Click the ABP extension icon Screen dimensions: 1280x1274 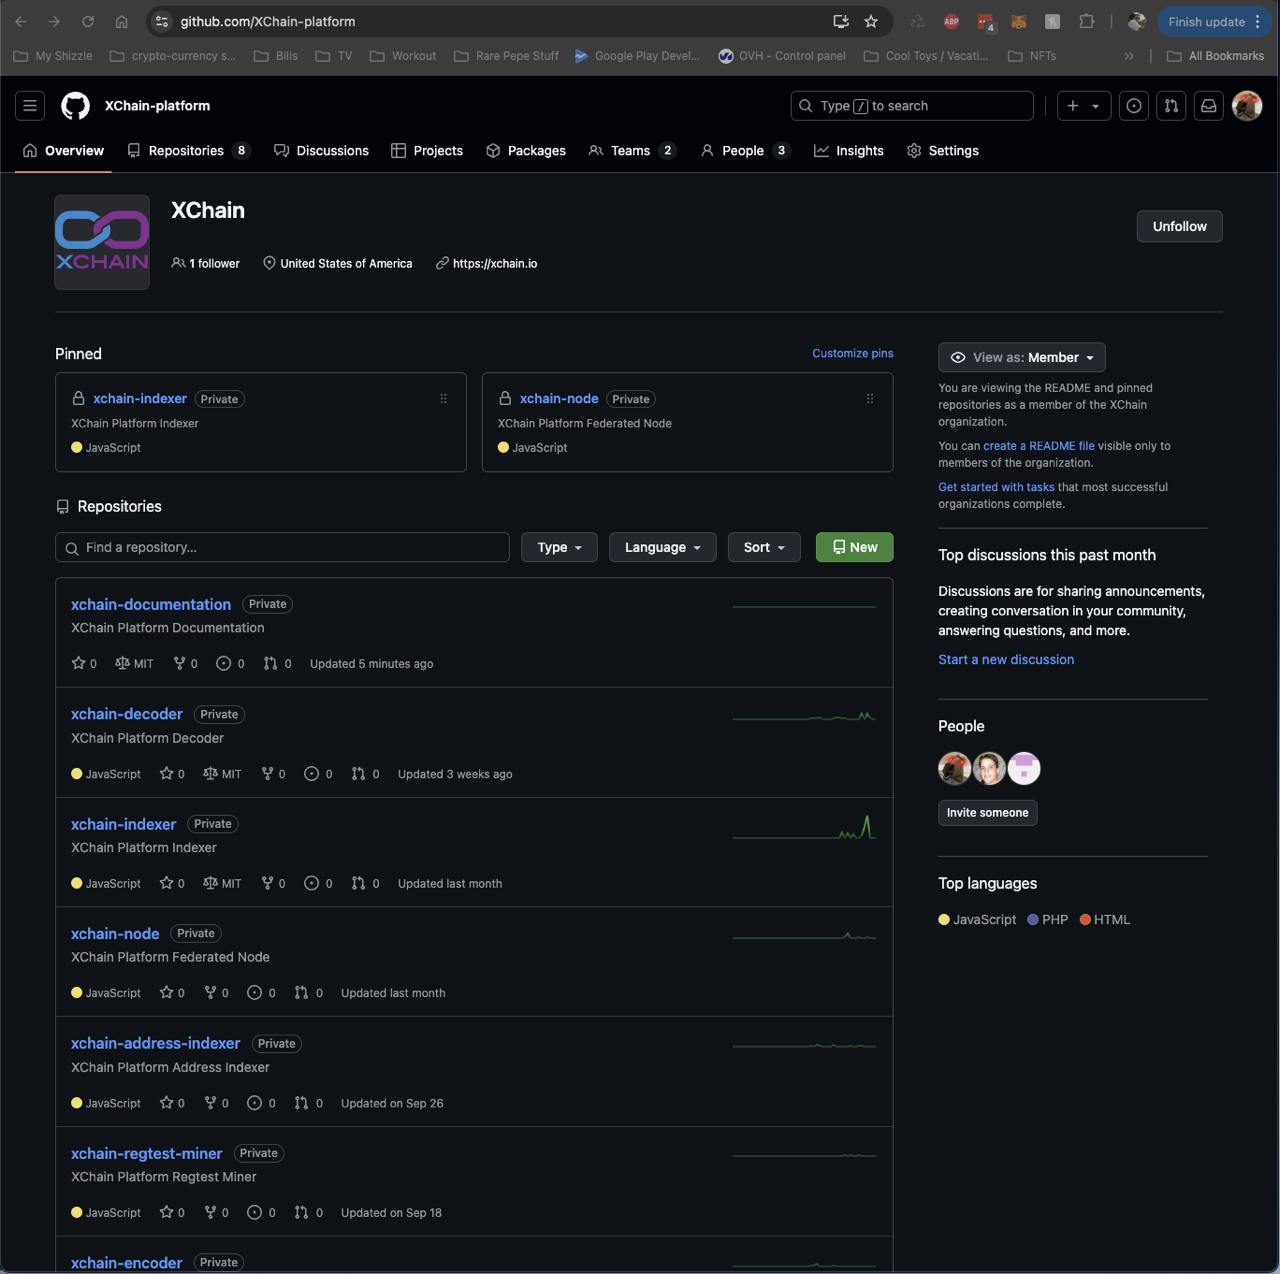click(x=952, y=21)
